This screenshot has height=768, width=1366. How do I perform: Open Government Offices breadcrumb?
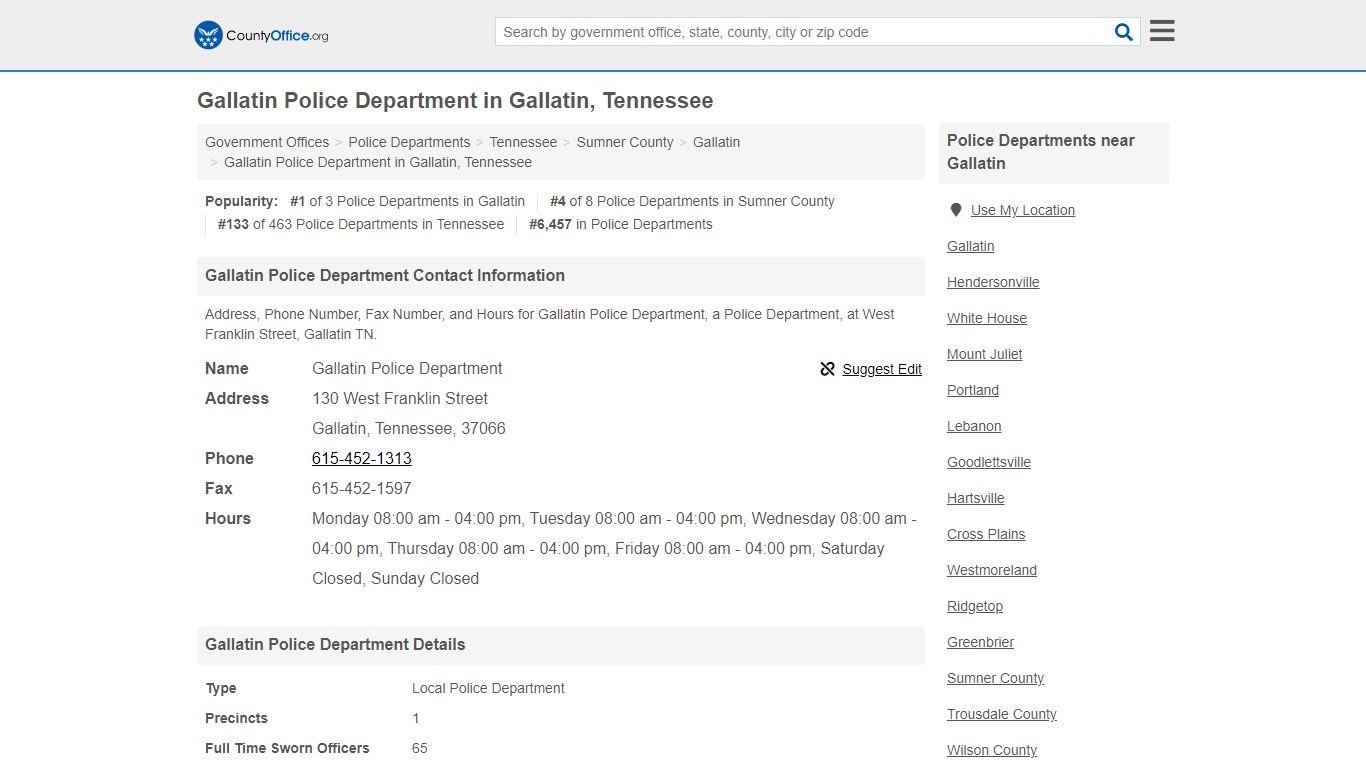coord(267,142)
